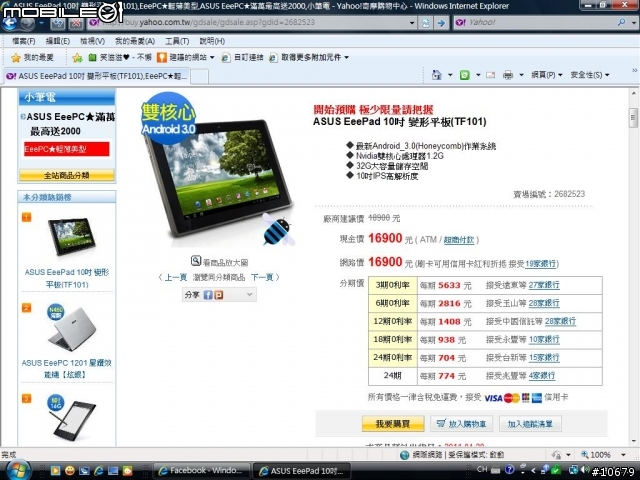Select the ASUS EeePad browser tab
The image size is (640, 480).
pos(96,76)
